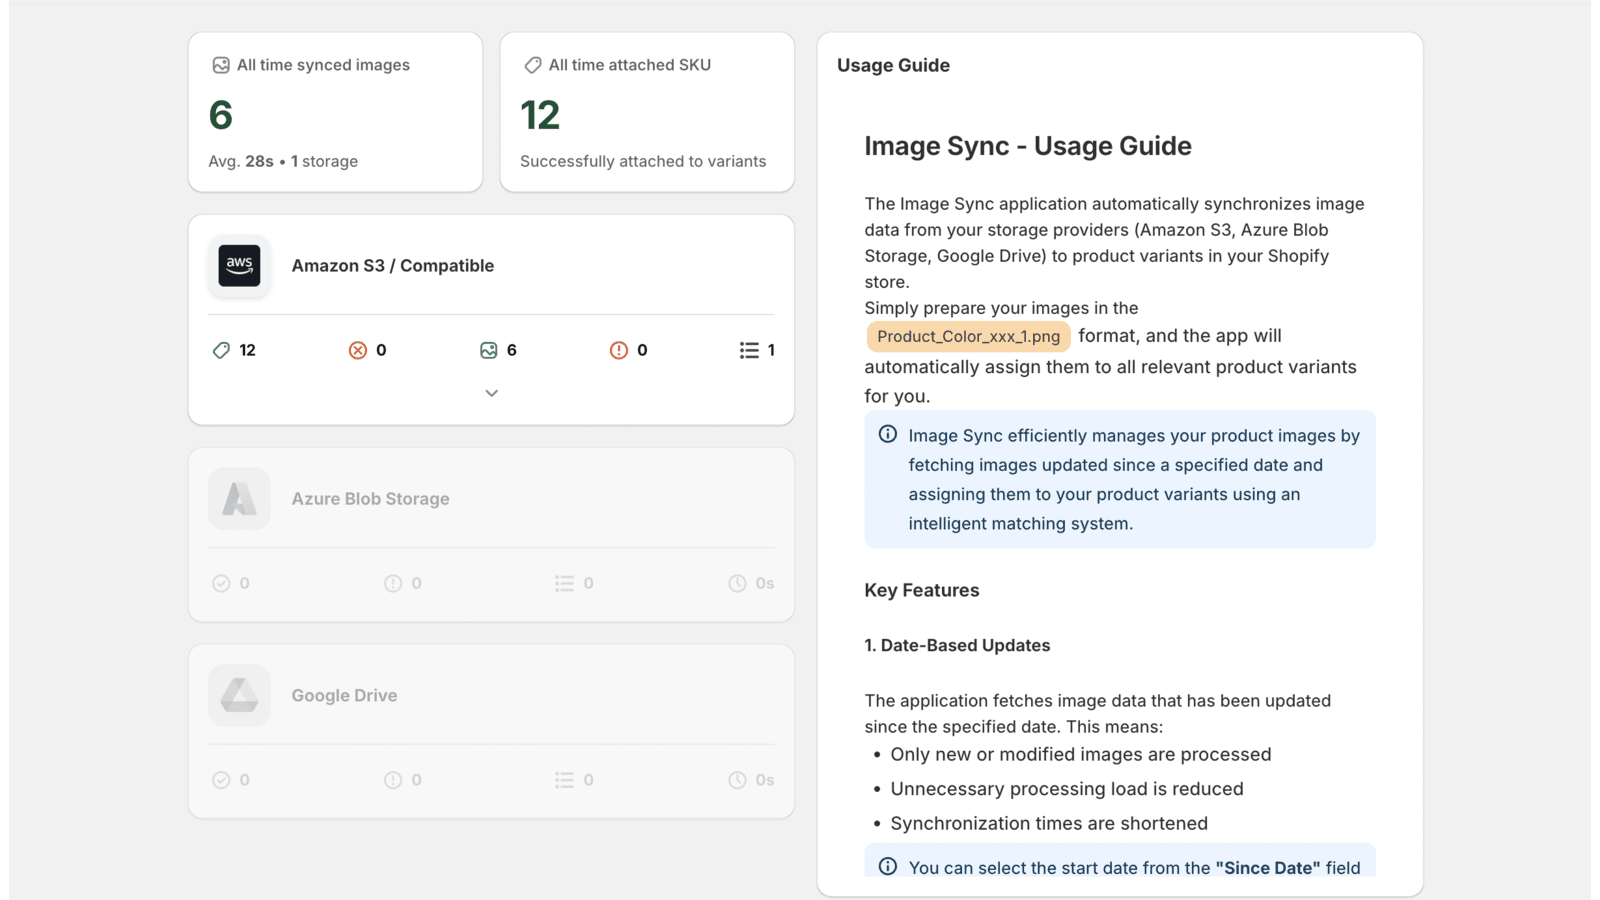Click the image icon beside All time synced images
Viewport: 1600px width, 900px height.
[x=221, y=65]
